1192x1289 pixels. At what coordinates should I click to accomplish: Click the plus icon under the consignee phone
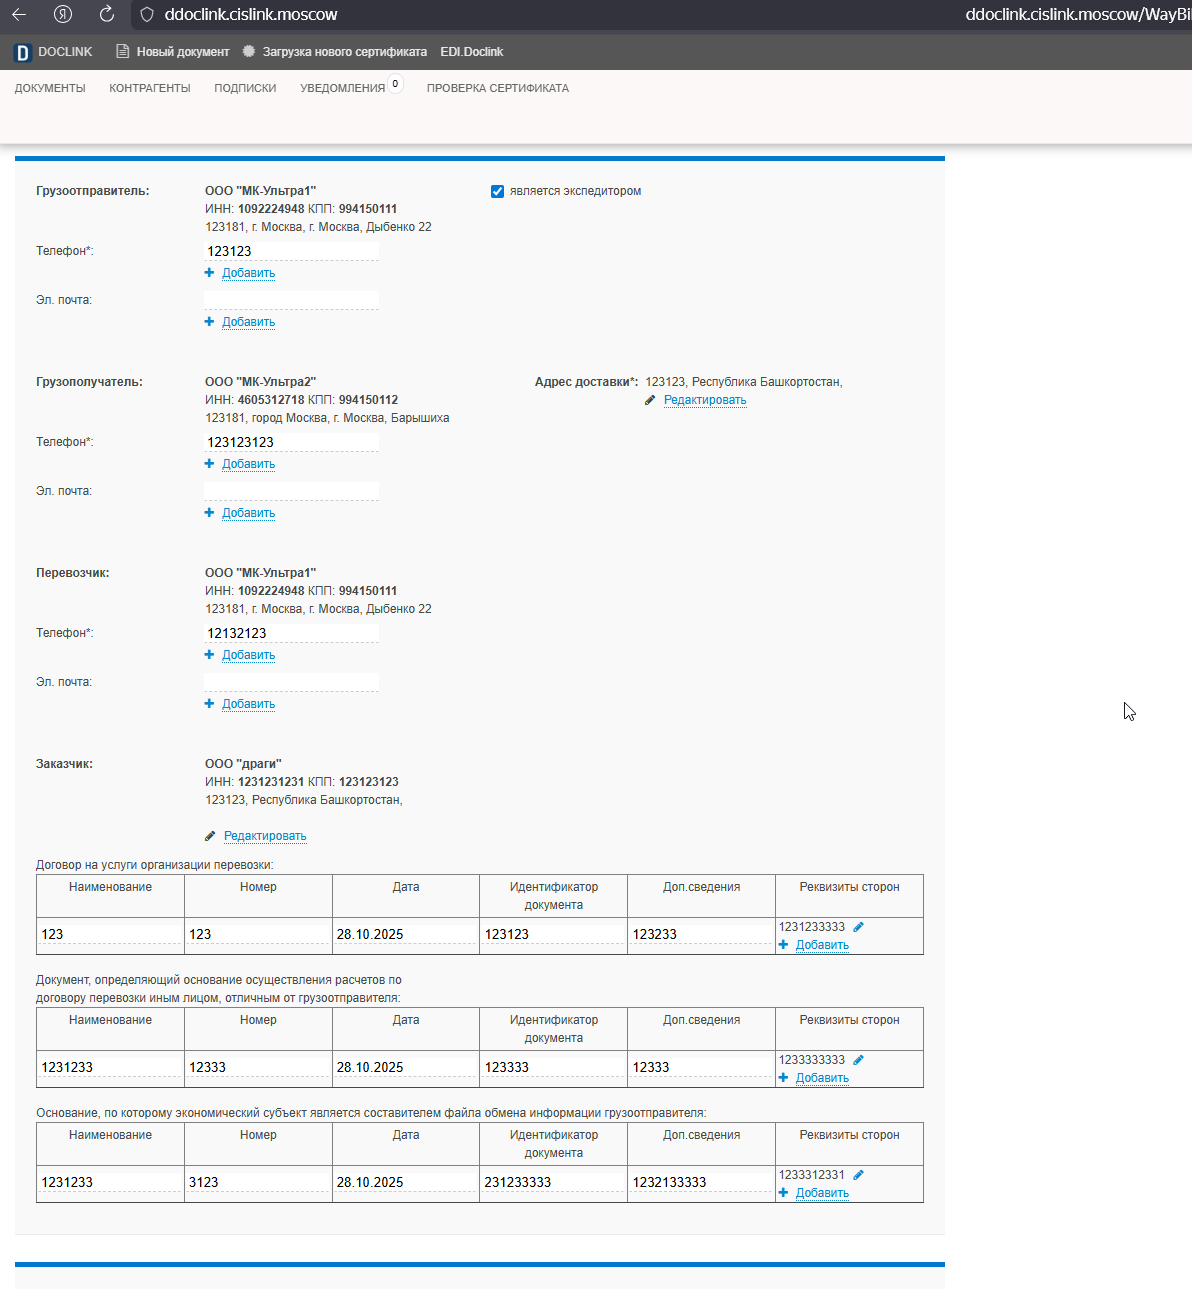click(x=209, y=464)
